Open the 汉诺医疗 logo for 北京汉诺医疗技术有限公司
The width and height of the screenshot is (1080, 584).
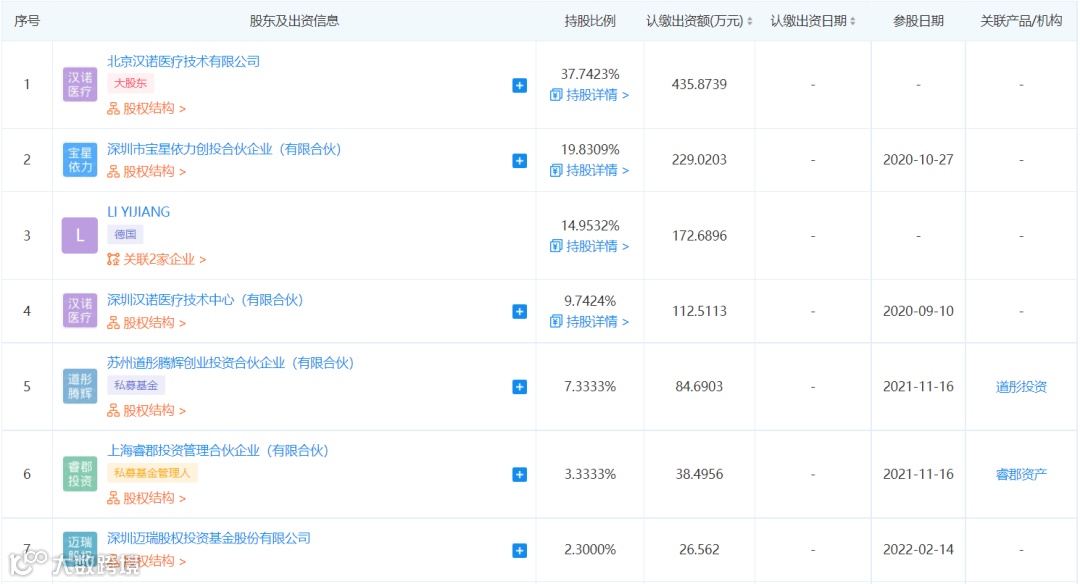pyautogui.click(x=80, y=85)
